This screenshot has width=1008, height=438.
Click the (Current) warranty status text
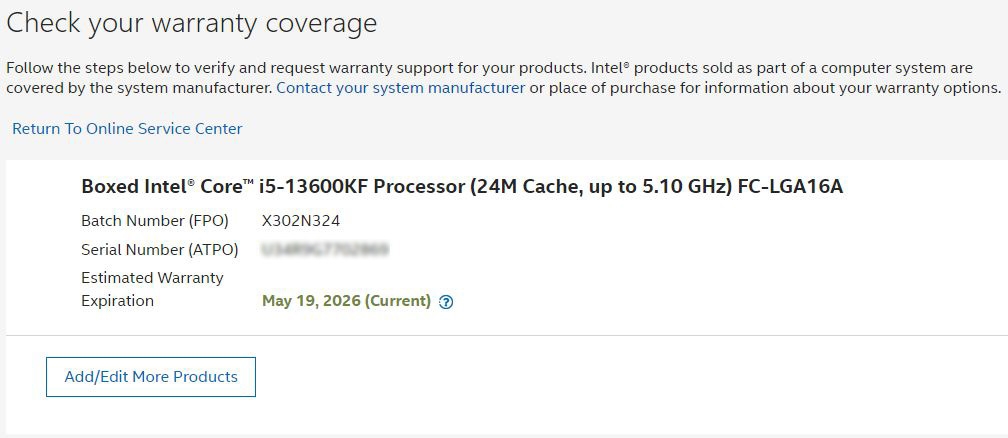tap(398, 301)
